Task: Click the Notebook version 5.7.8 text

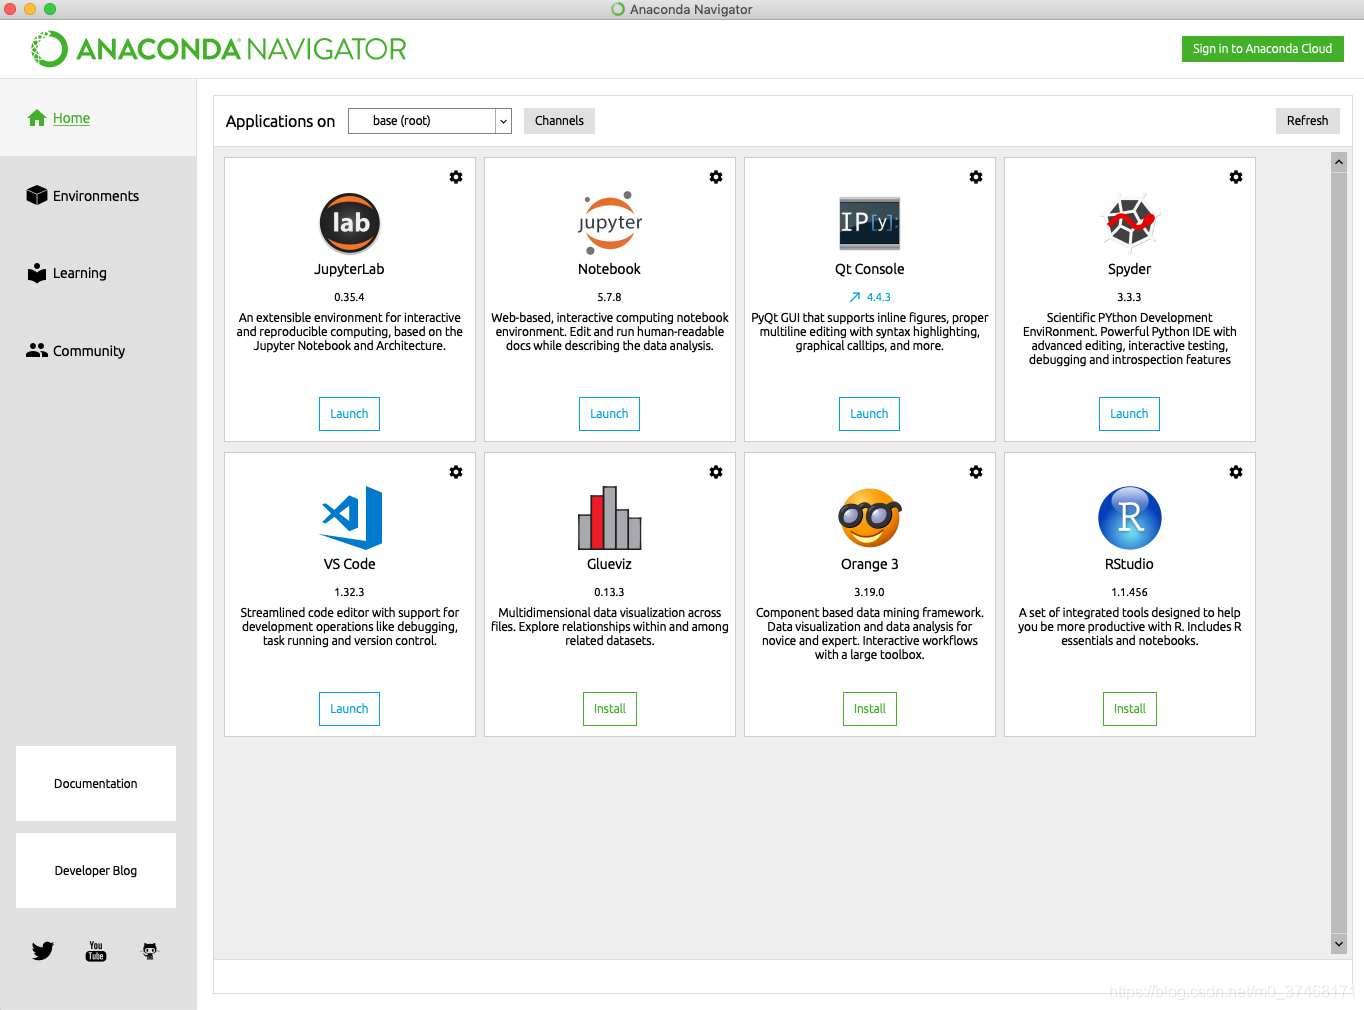Action: [x=609, y=297]
